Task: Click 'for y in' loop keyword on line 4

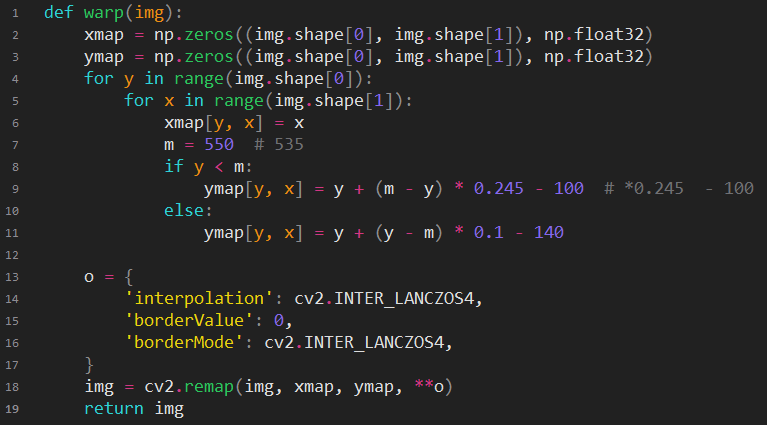Action: click(x=124, y=79)
